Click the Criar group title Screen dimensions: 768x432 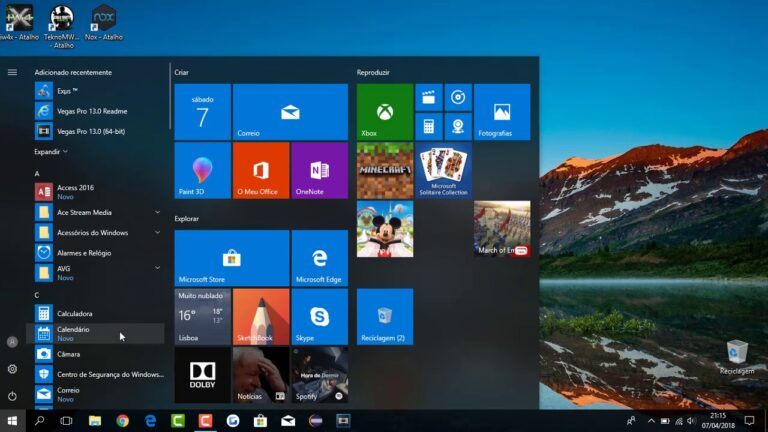[x=181, y=72]
